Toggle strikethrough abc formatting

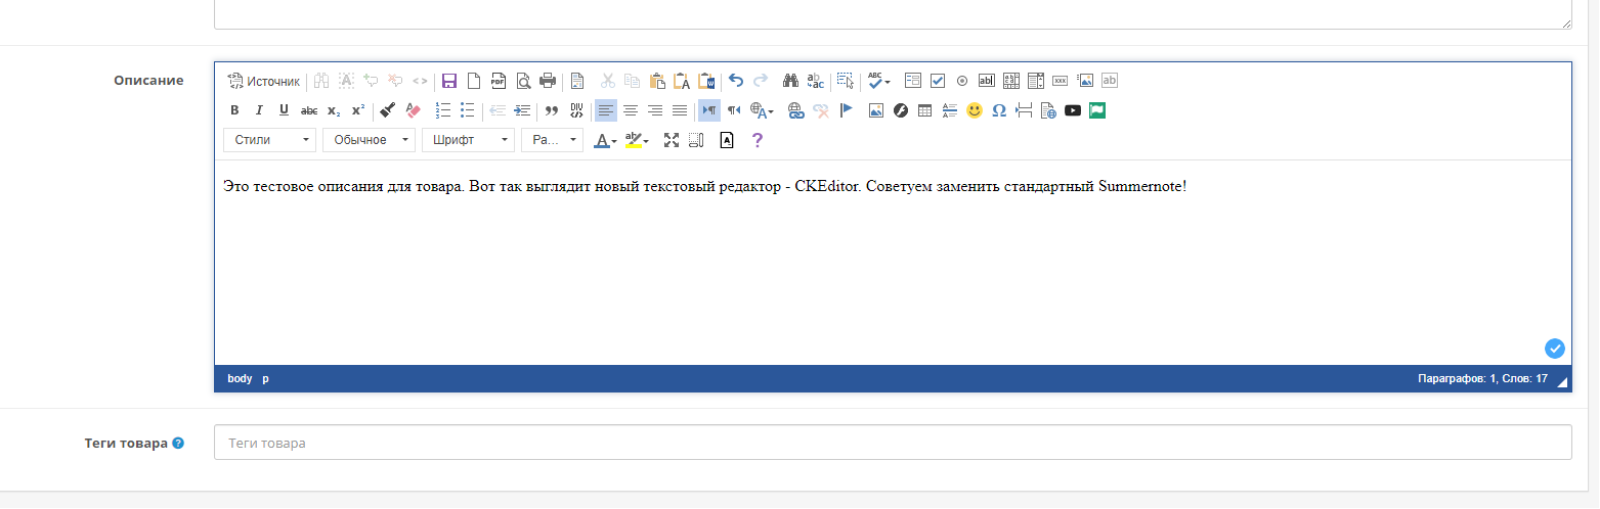click(x=309, y=111)
